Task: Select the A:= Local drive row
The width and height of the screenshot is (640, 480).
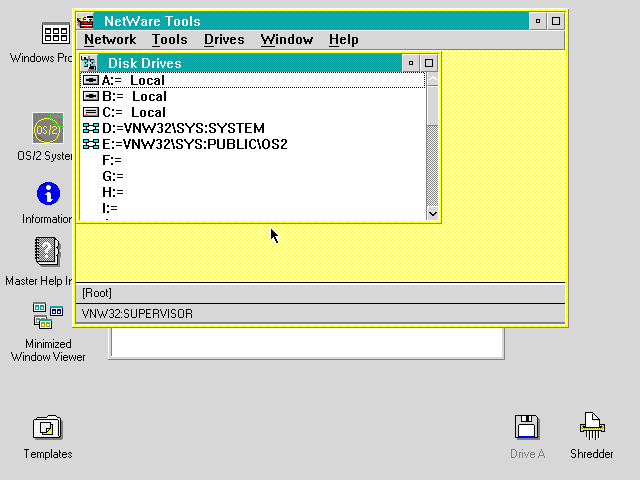Action: pos(253,80)
